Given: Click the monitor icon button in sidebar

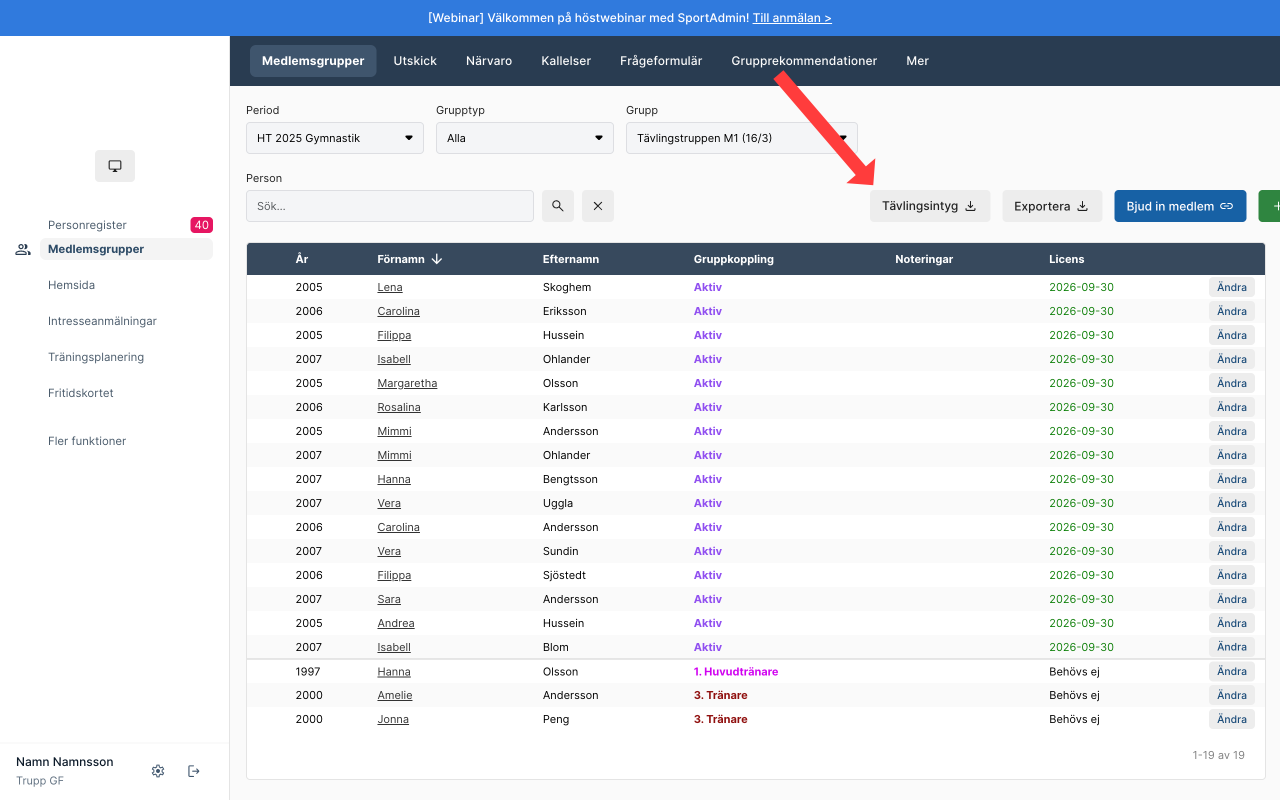Looking at the screenshot, I should [115, 166].
